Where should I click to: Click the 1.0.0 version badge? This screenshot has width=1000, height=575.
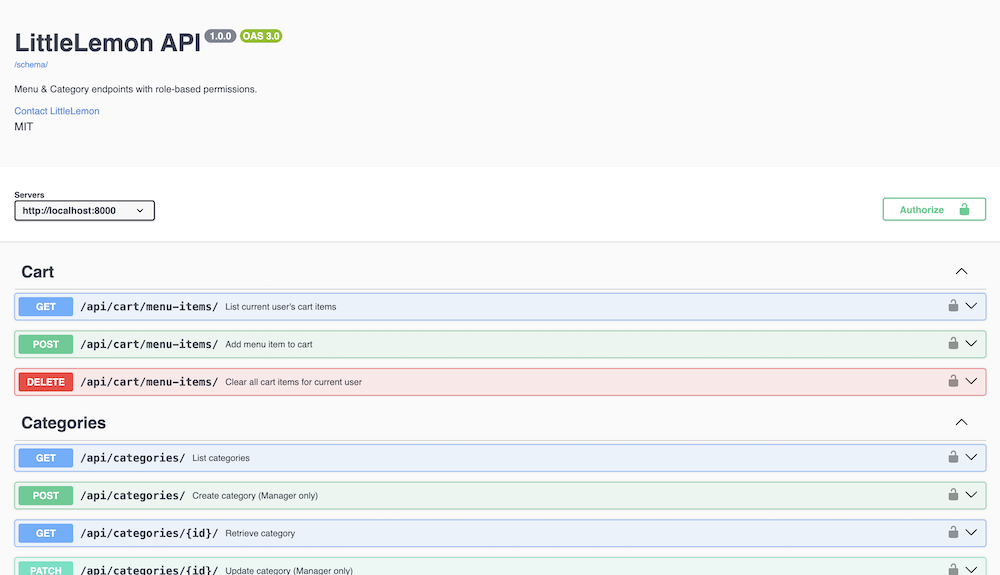click(220, 36)
